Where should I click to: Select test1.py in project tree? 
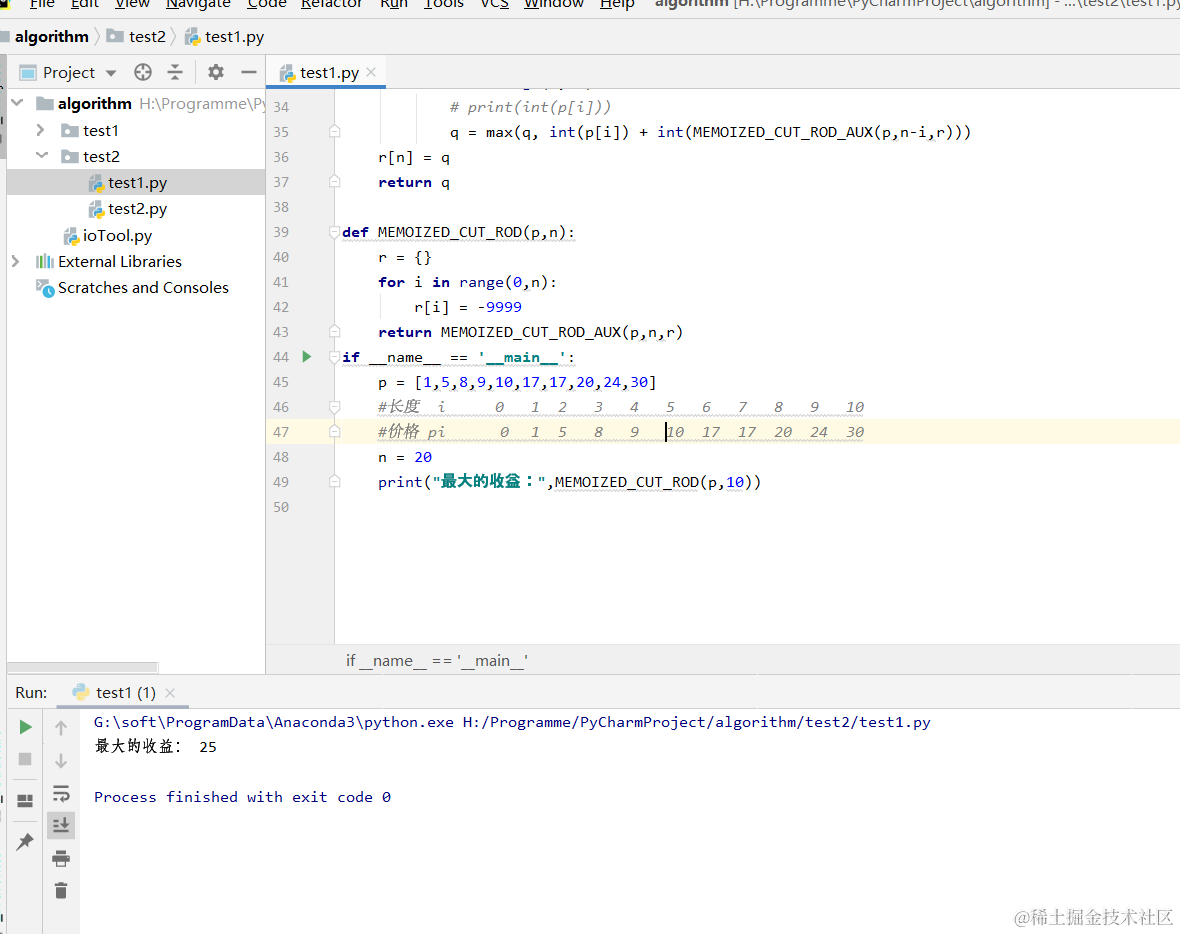(x=137, y=182)
